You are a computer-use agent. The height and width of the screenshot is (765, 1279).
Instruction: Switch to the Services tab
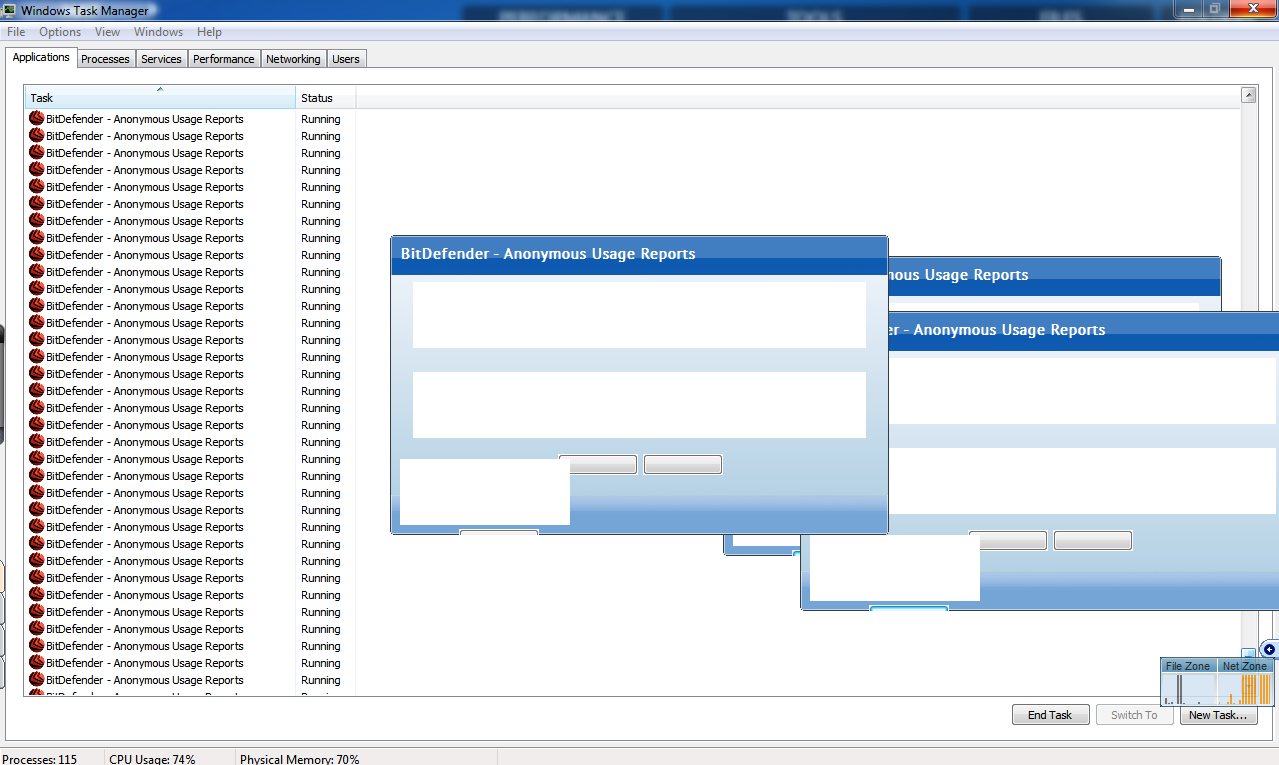pos(161,59)
